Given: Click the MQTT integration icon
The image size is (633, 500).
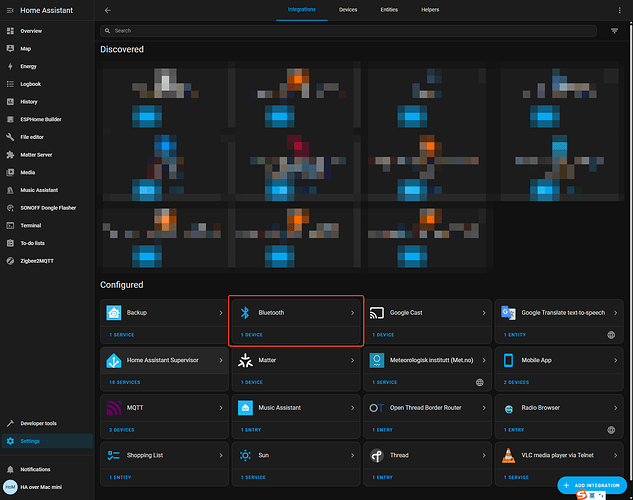Looking at the screenshot, I should click(x=113, y=408).
